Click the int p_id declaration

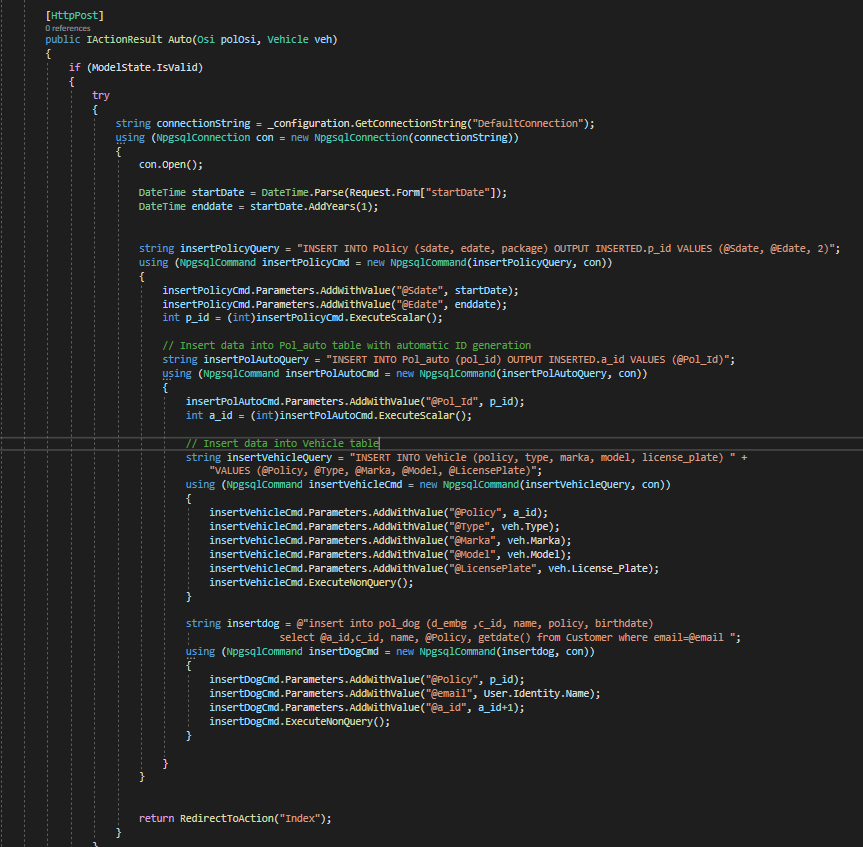pyautogui.click(x=182, y=318)
